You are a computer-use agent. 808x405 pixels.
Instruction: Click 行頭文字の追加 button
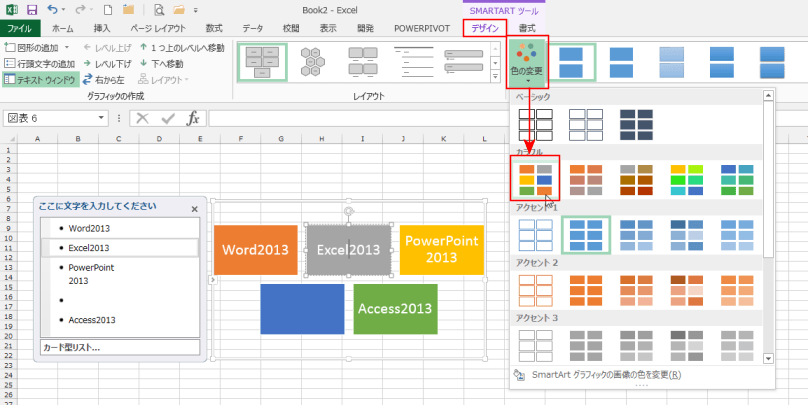39,64
